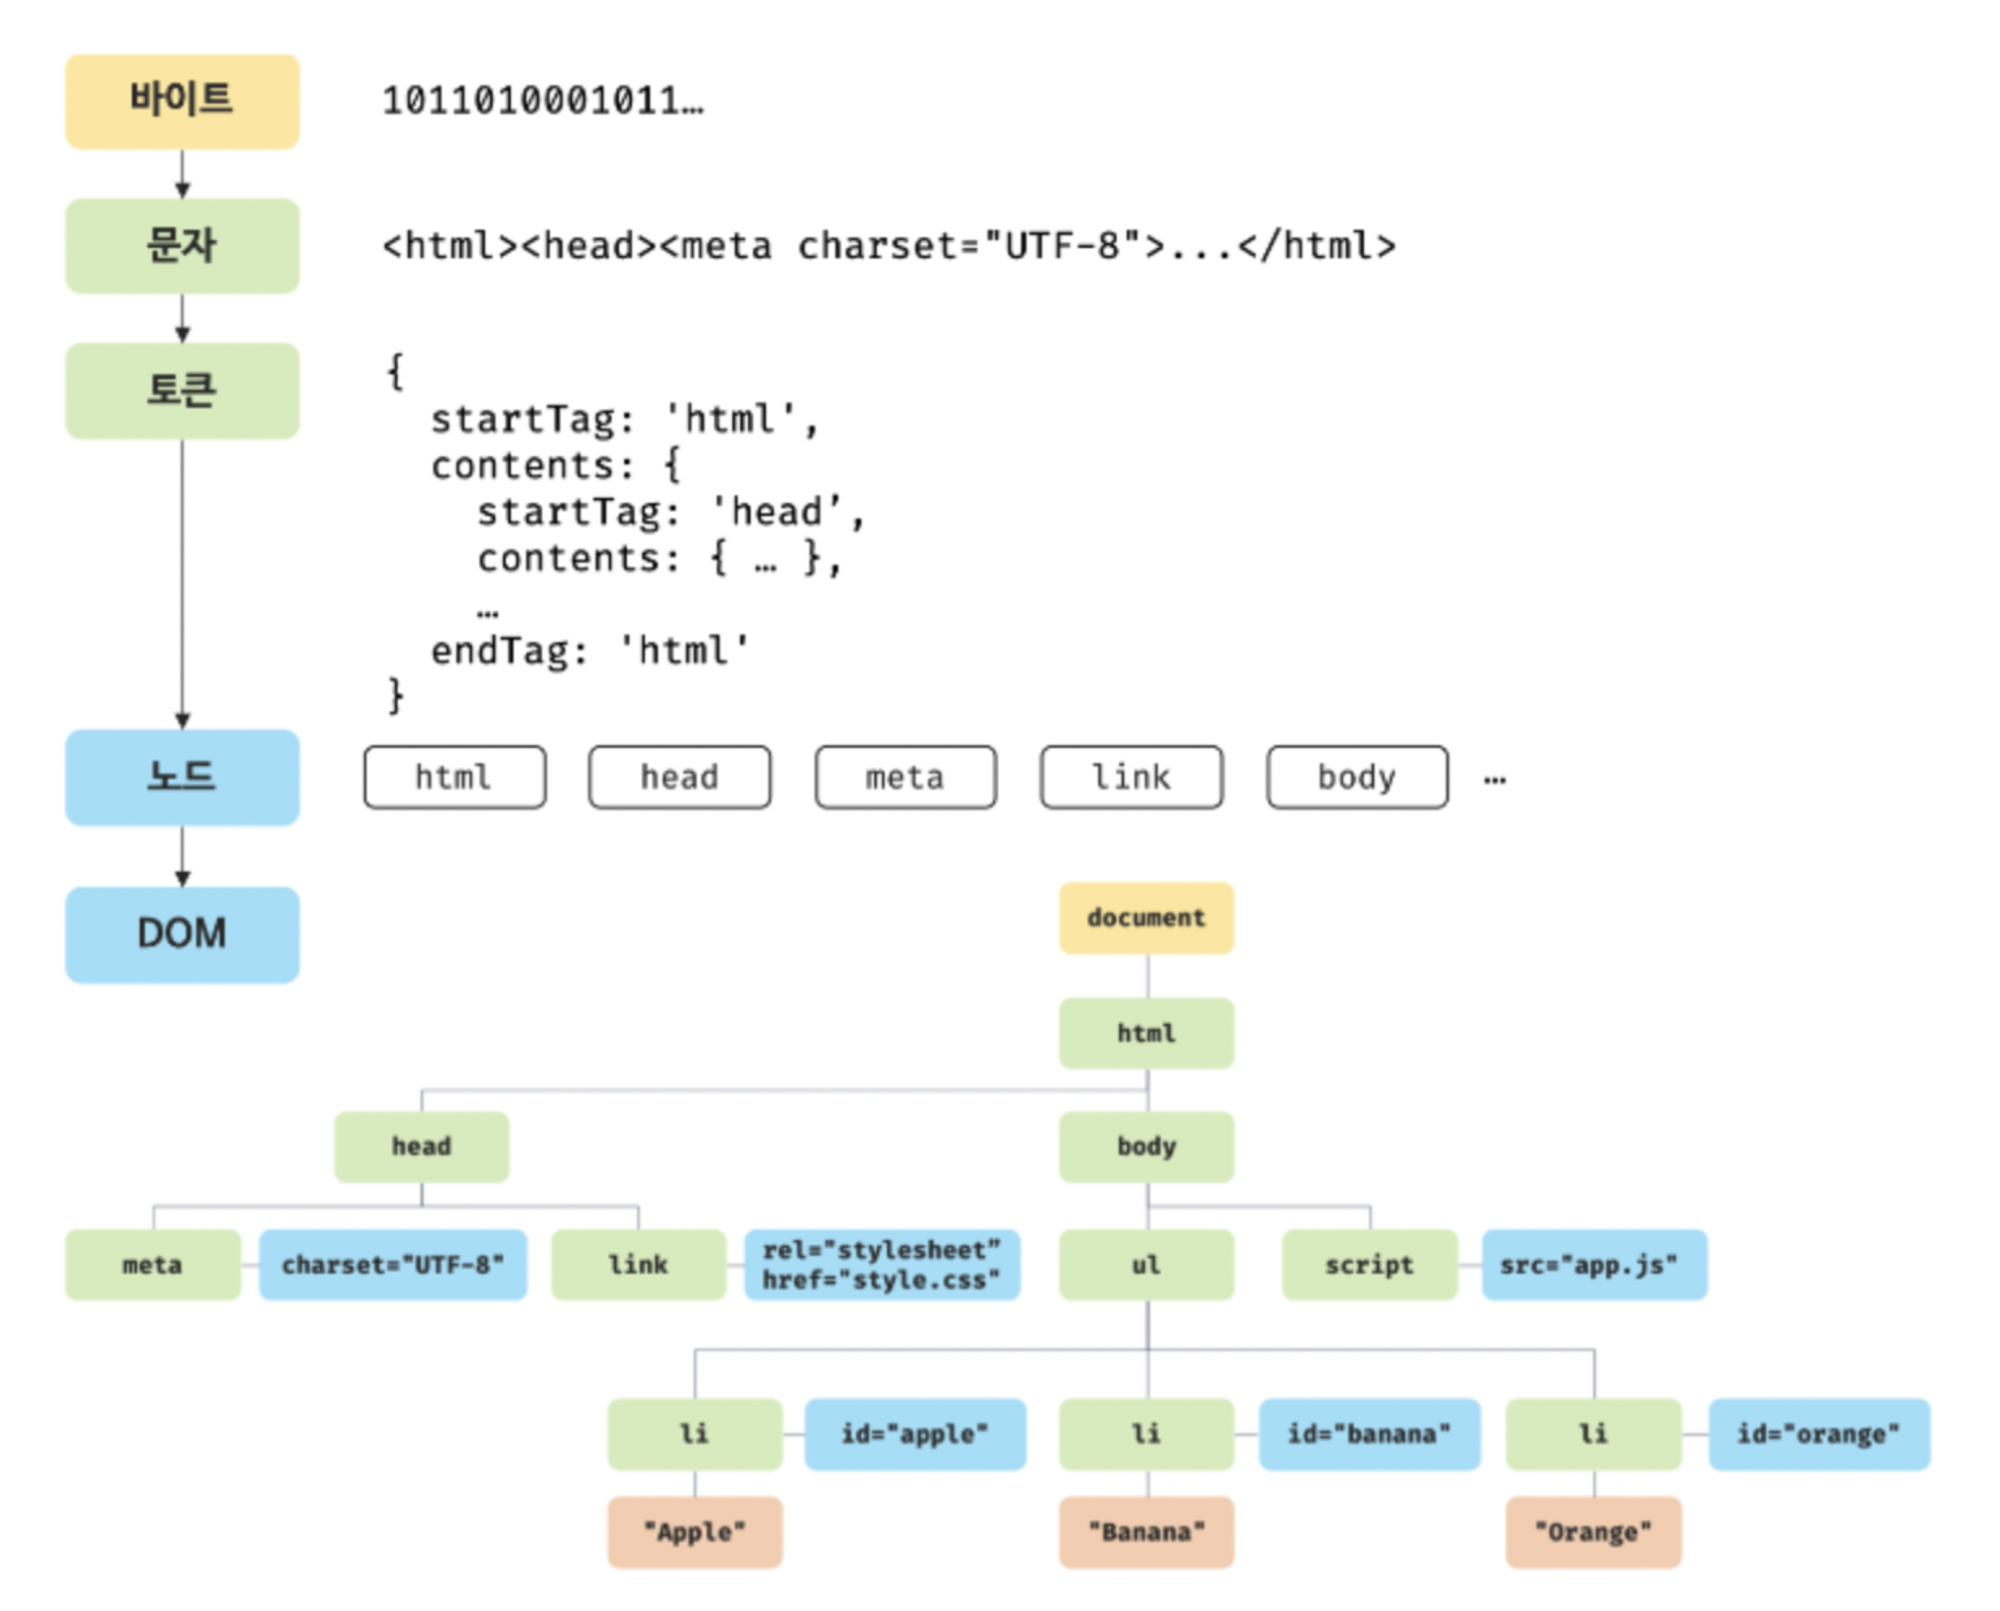This screenshot has width=2000, height=1611.
Task: Select the script tree node
Action: (x=1369, y=1264)
